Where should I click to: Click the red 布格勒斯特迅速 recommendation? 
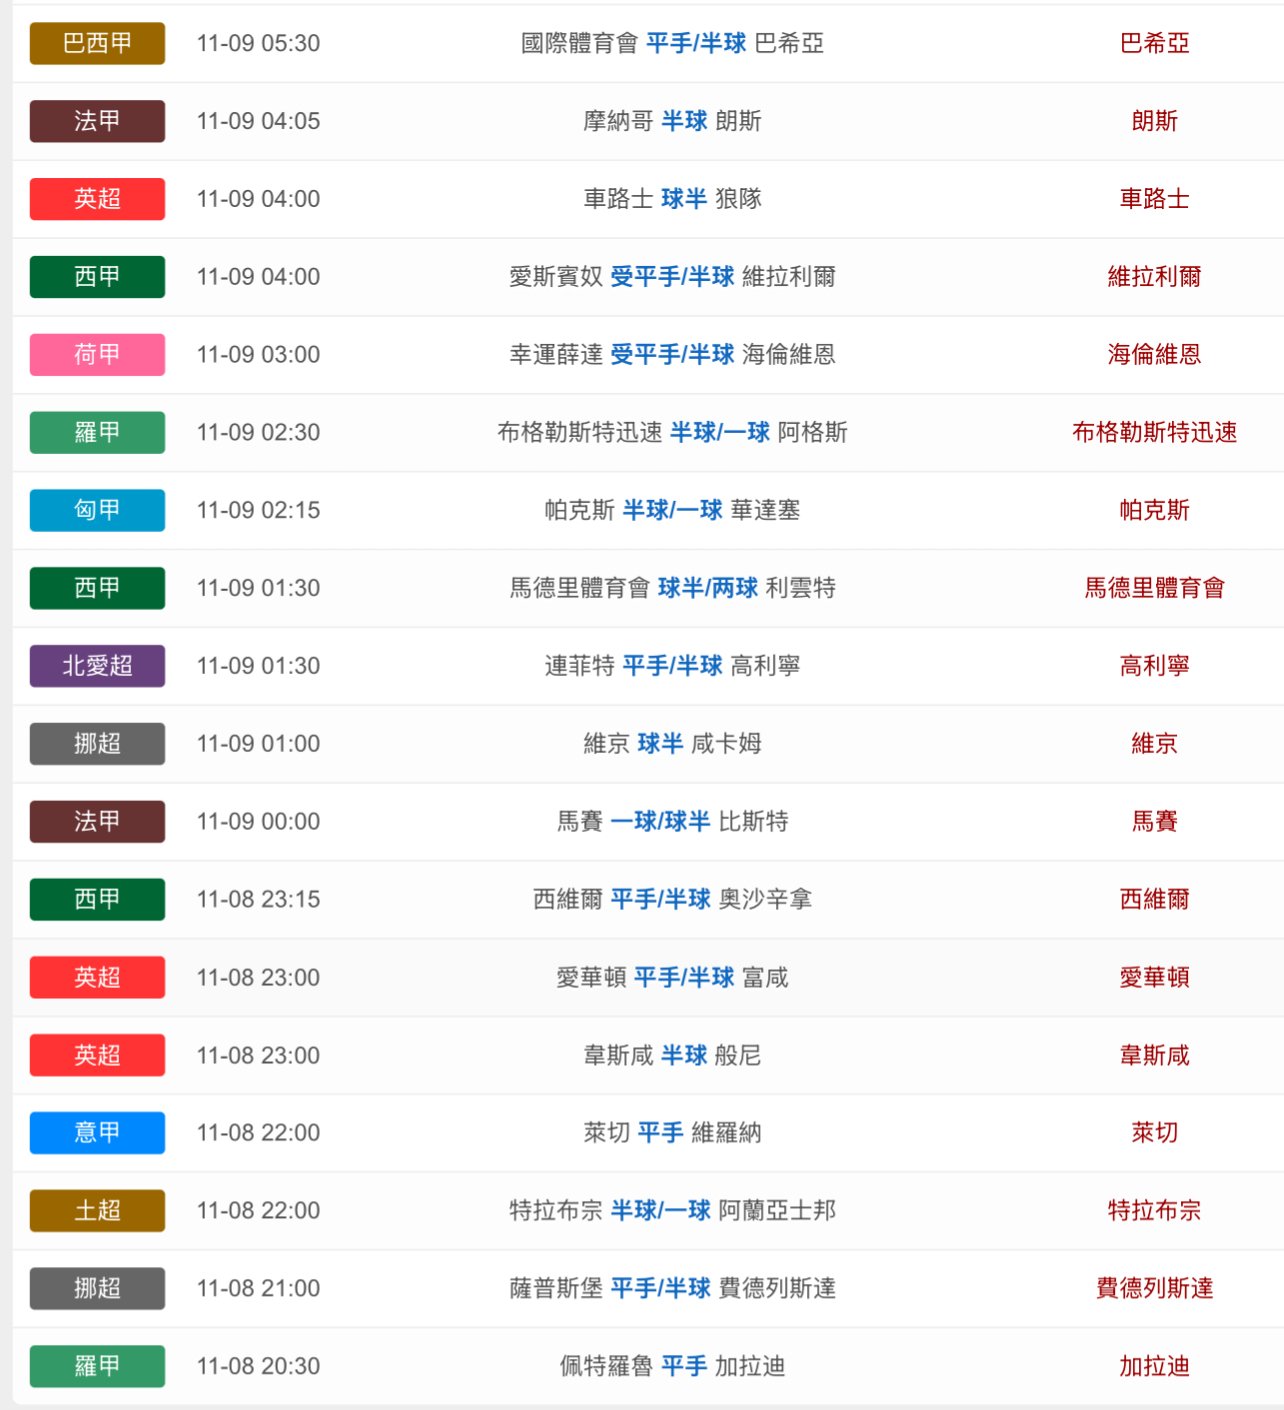click(1154, 432)
